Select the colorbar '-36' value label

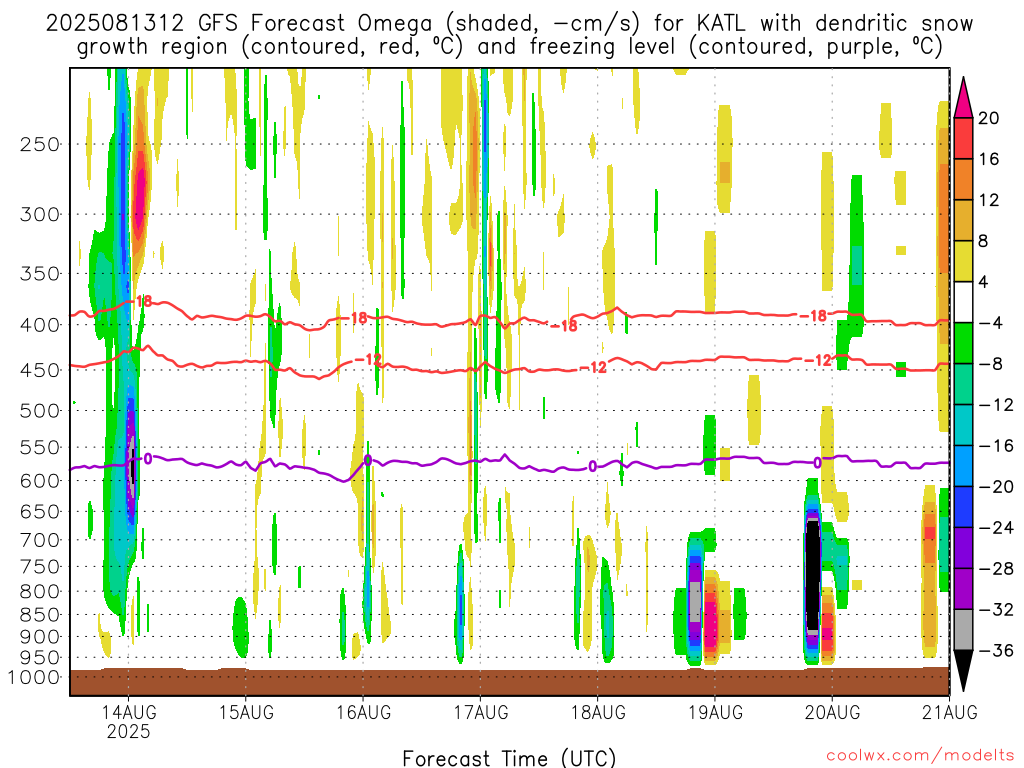996,650
